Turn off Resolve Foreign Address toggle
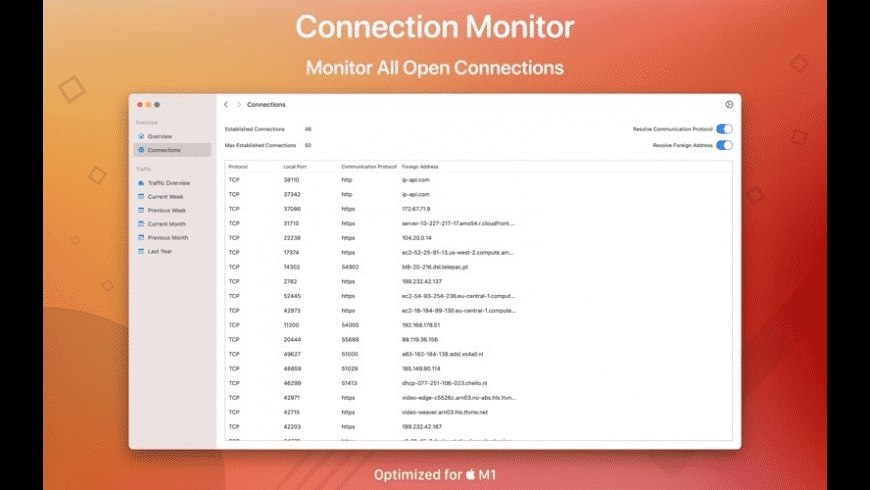Viewport: 870px width, 490px height. pyautogui.click(x=724, y=145)
